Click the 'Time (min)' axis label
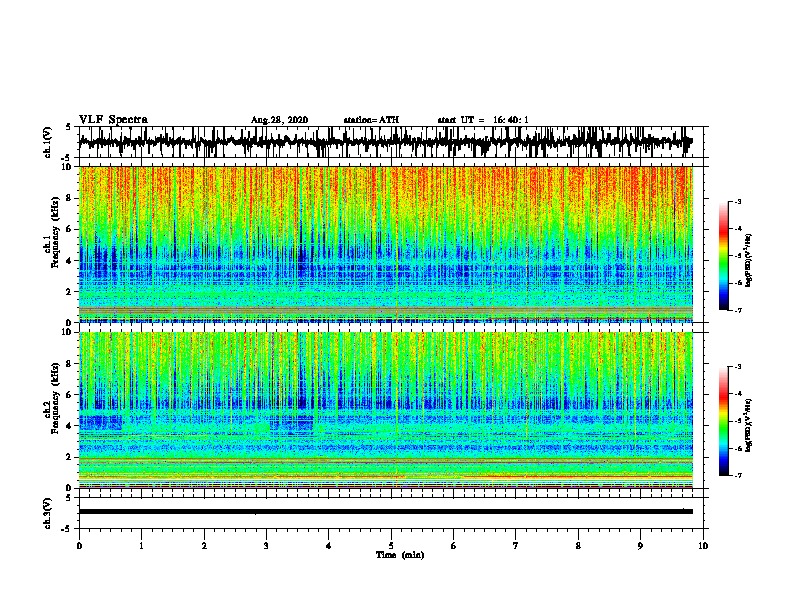This screenshot has width=792, height=612. point(400,555)
